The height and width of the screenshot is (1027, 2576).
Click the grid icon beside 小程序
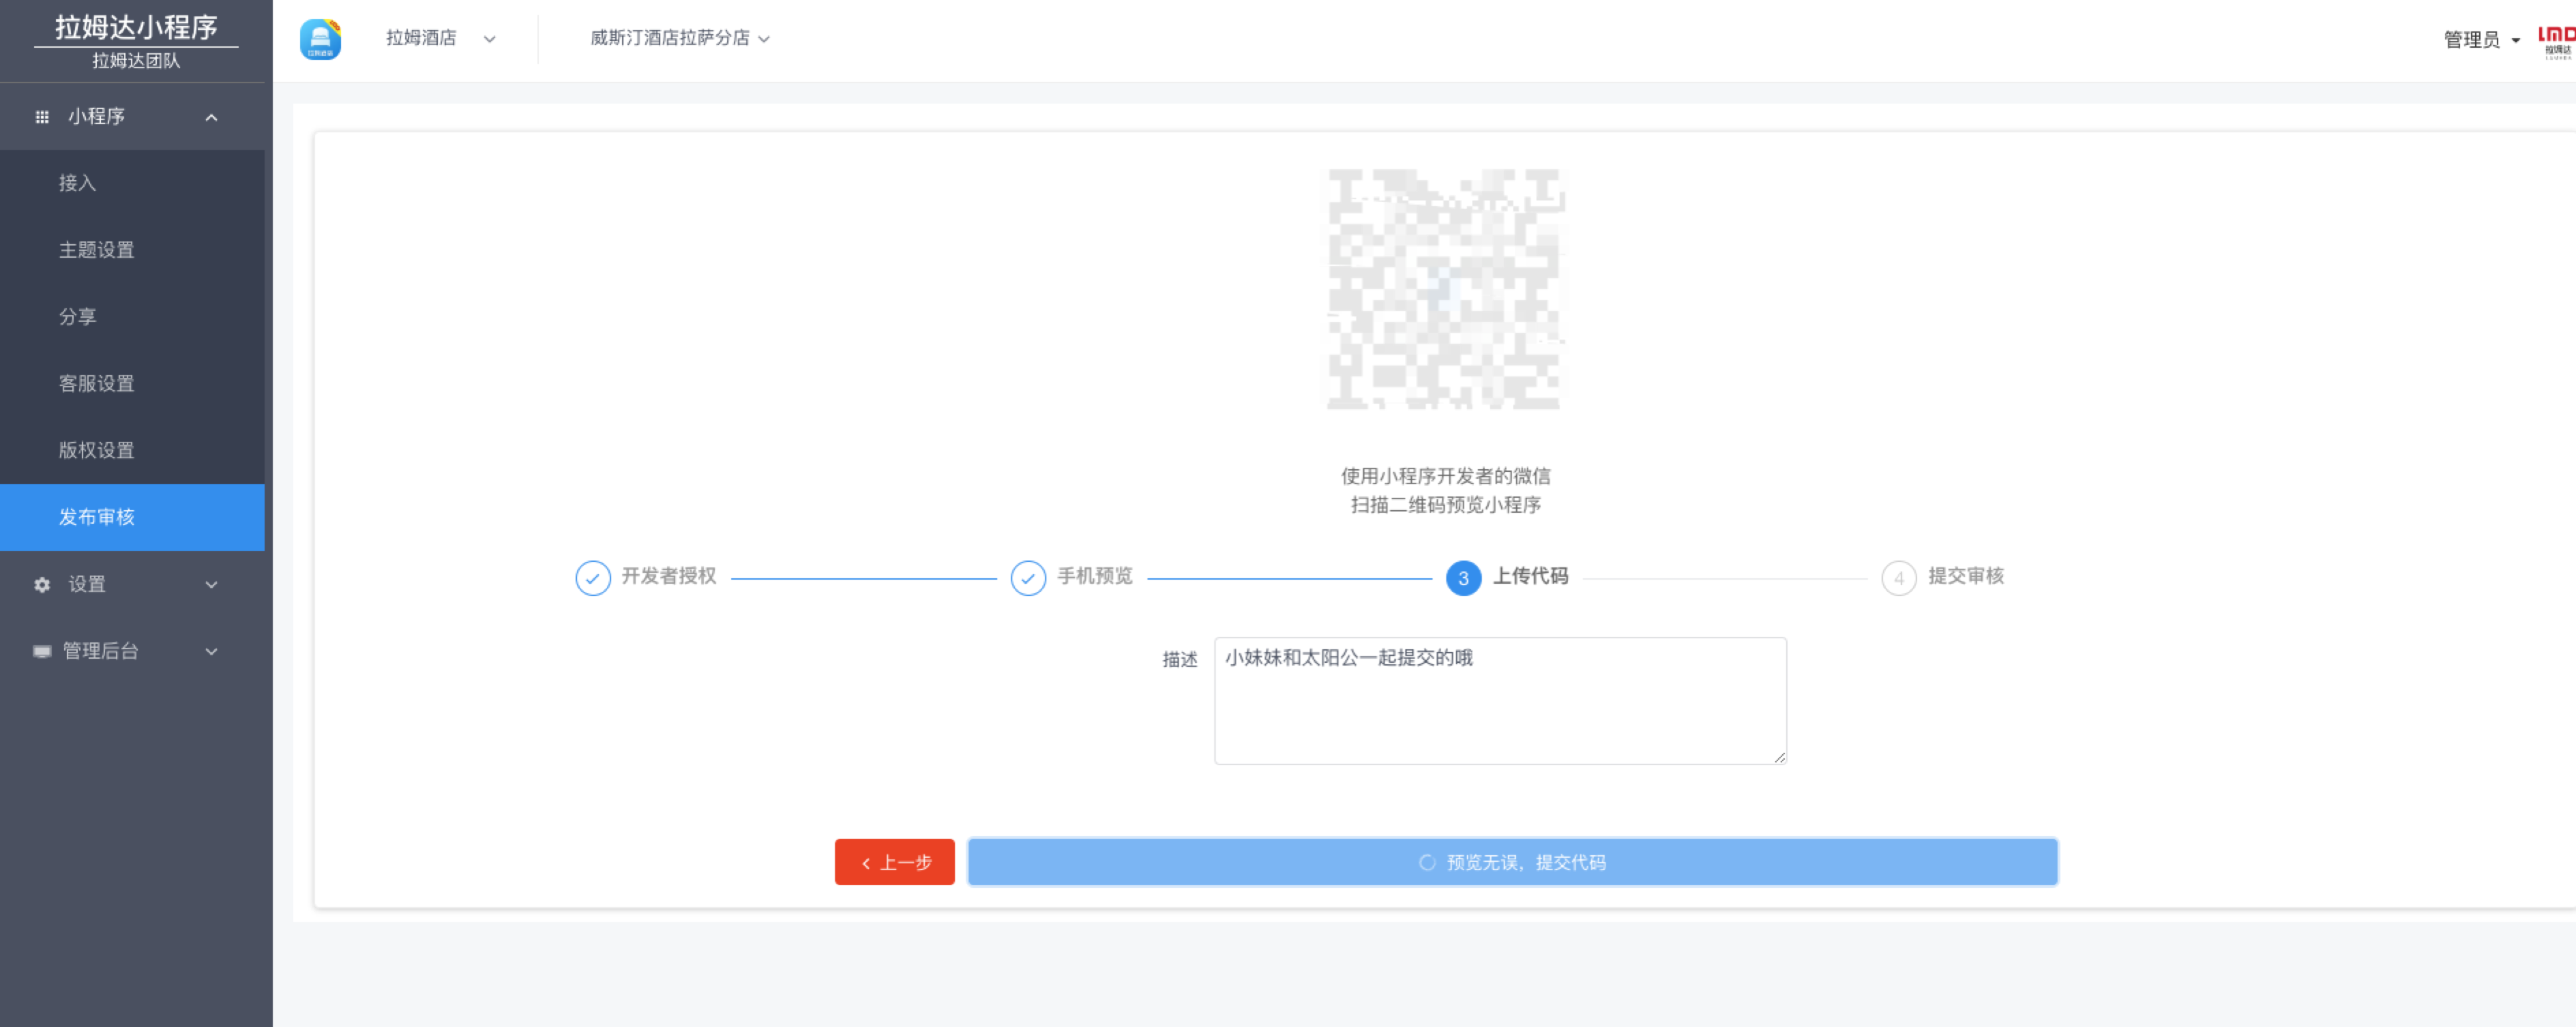point(42,117)
